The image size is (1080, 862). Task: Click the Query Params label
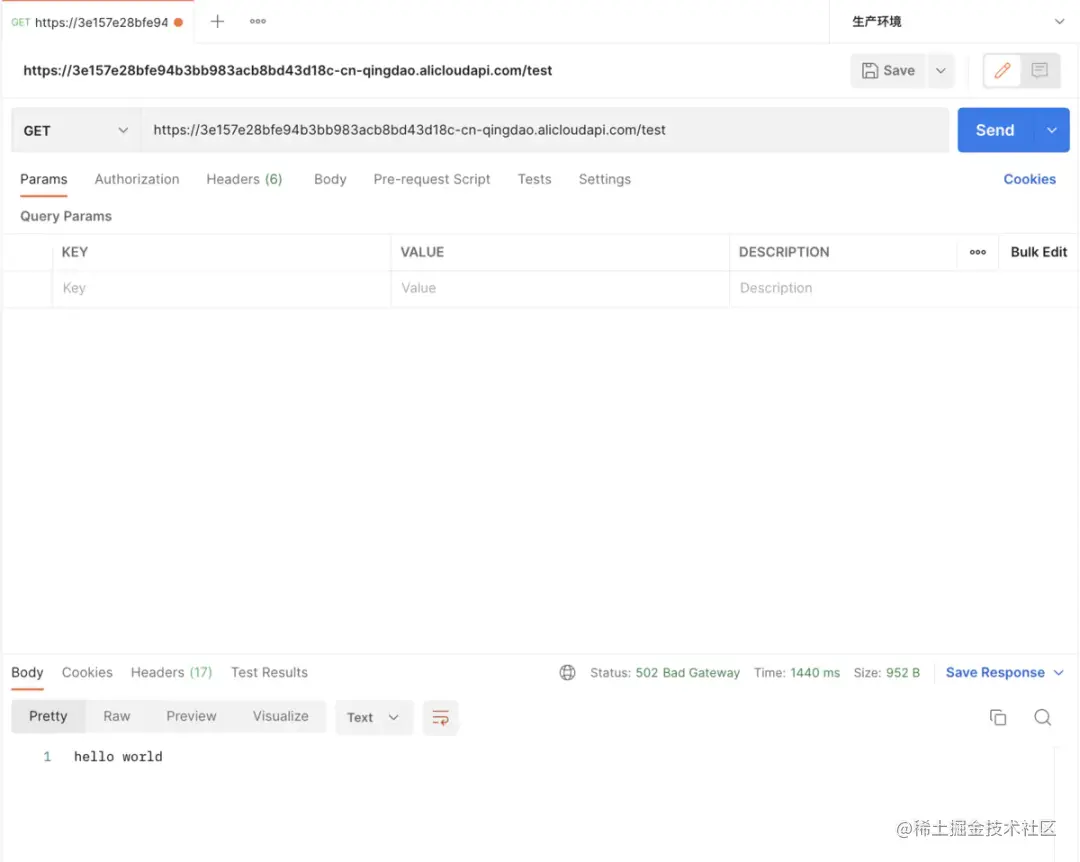click(x=65, y=216)
